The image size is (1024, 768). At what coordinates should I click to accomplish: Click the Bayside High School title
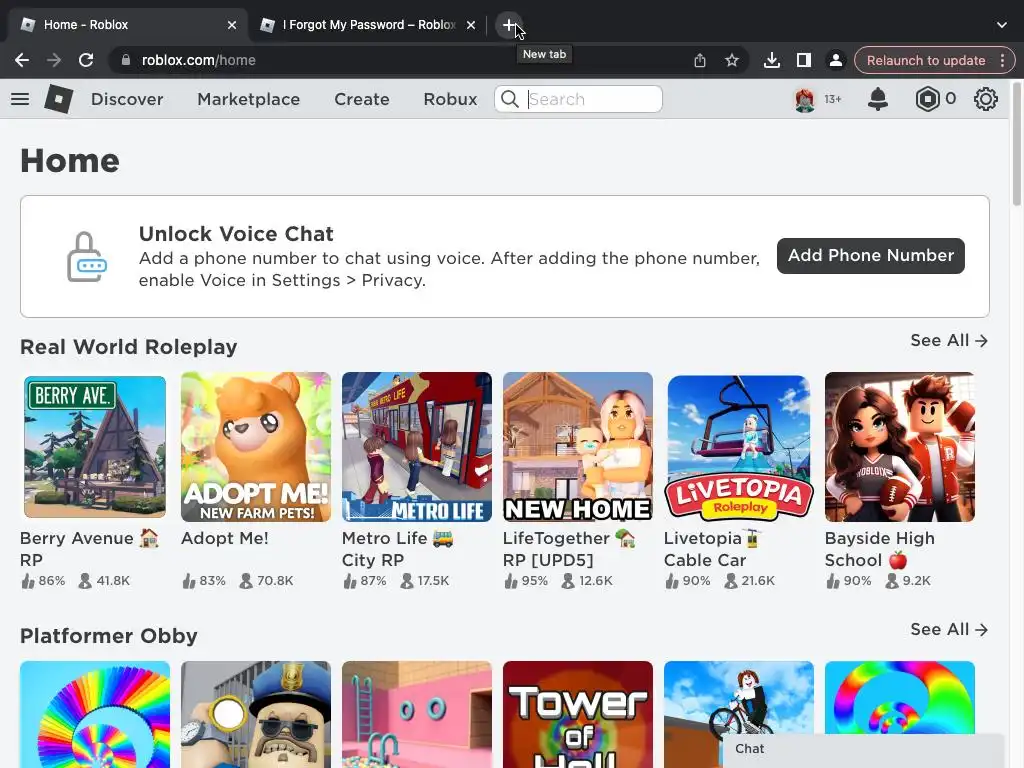click(880, 549)
